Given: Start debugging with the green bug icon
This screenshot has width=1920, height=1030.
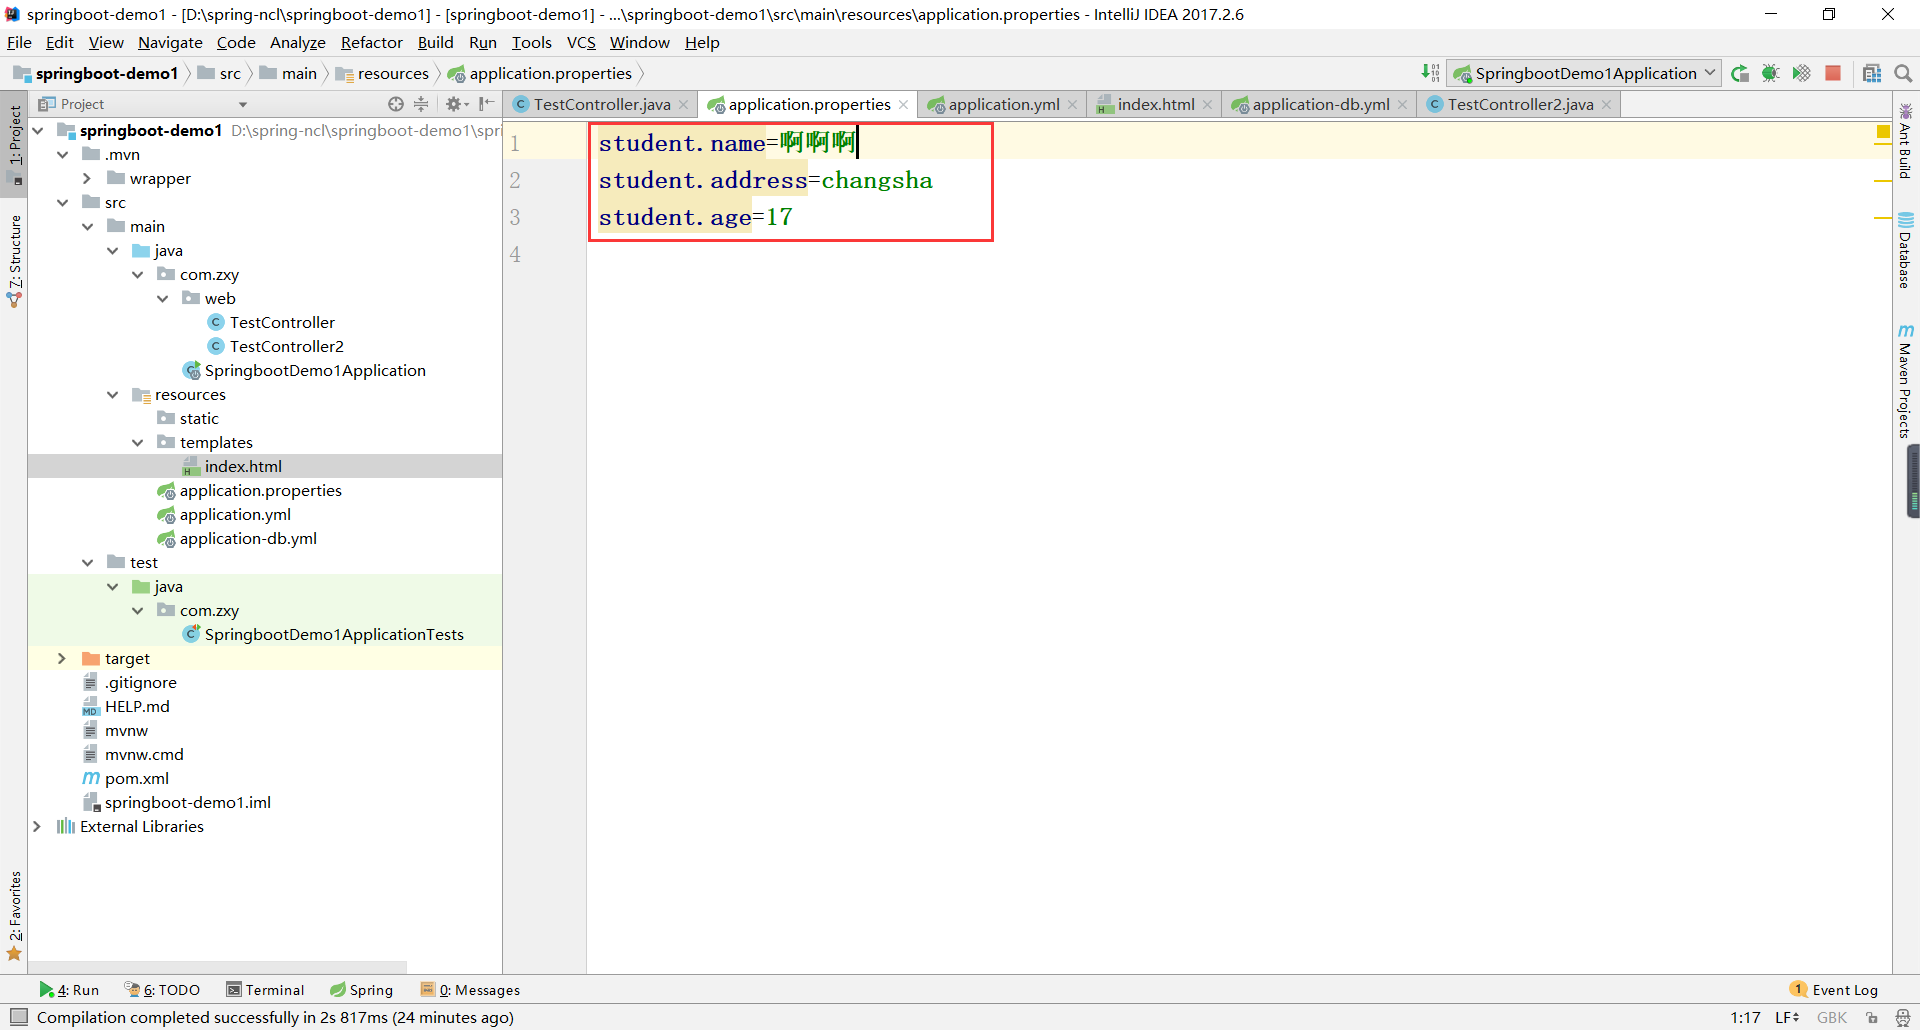Looking at the screenshot, I should click(1771, 73).
